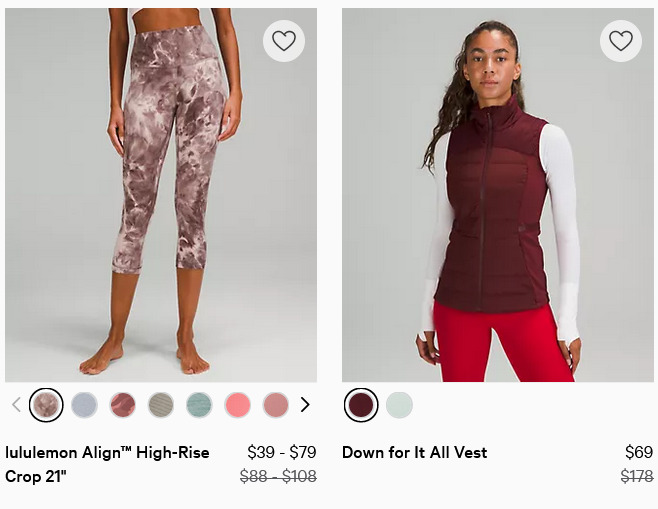This screenshot has width=658, height=509.
Task: Open the Down for It All Vest link
Action: (415, 453)
